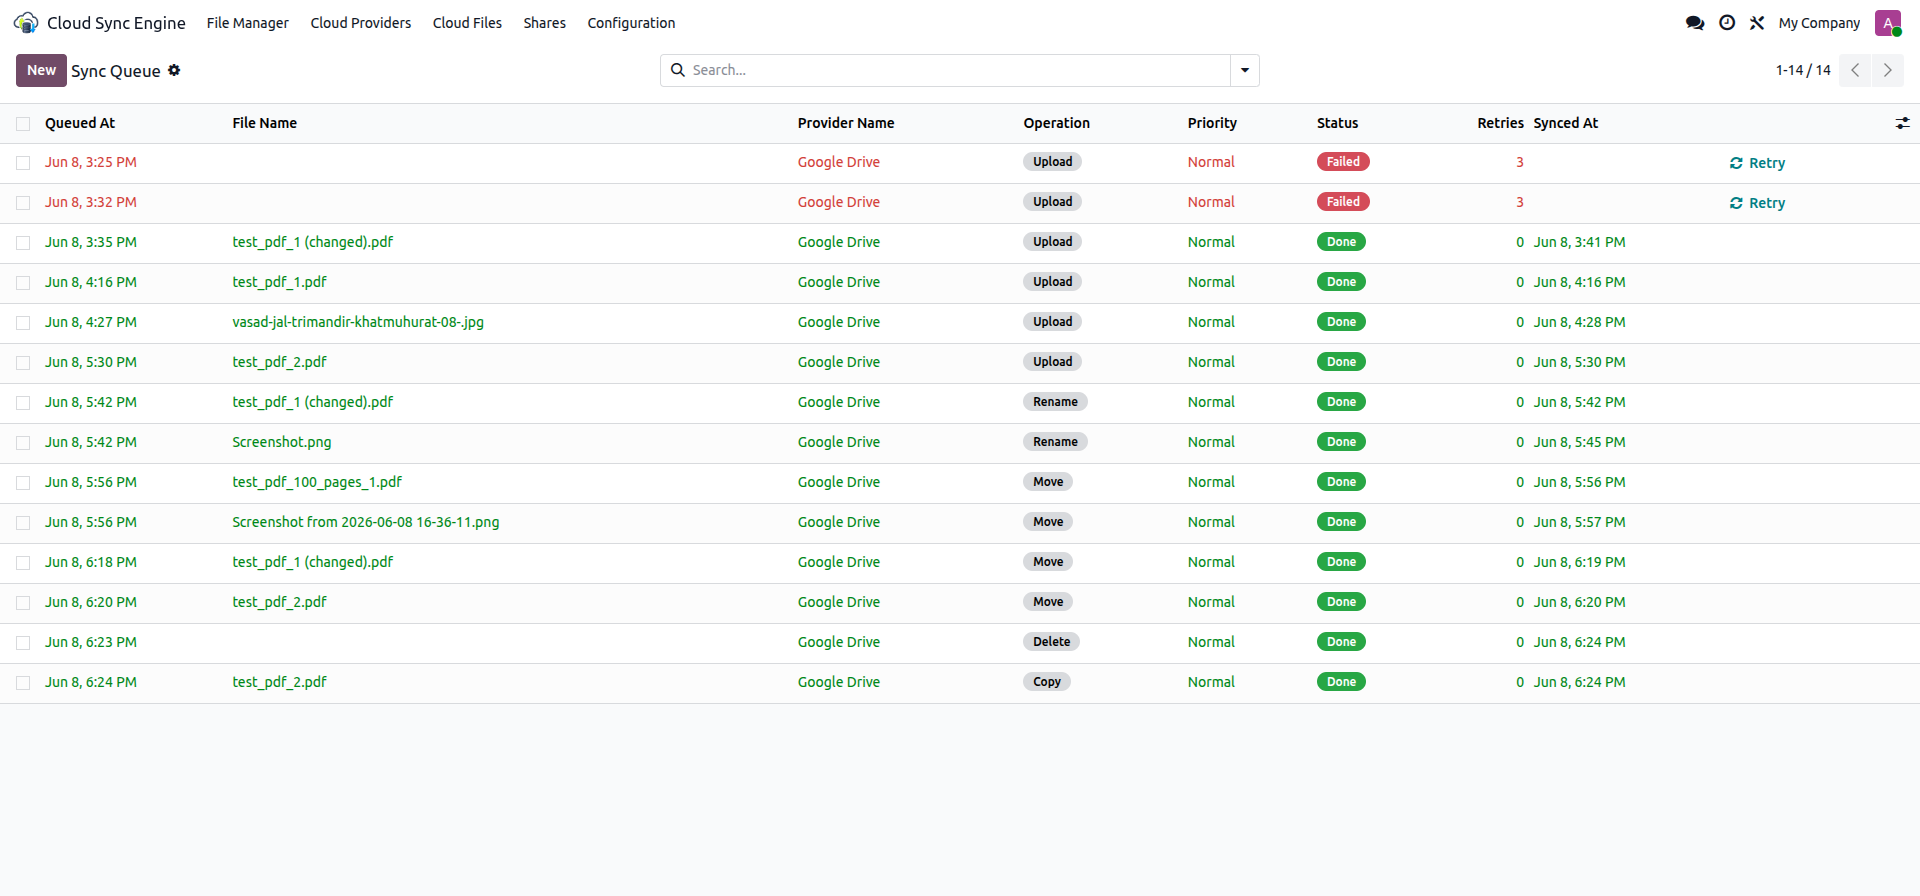Sort by the Synced At column header
Viewport: 1920px width, 896px height.
coord(1566,123)
